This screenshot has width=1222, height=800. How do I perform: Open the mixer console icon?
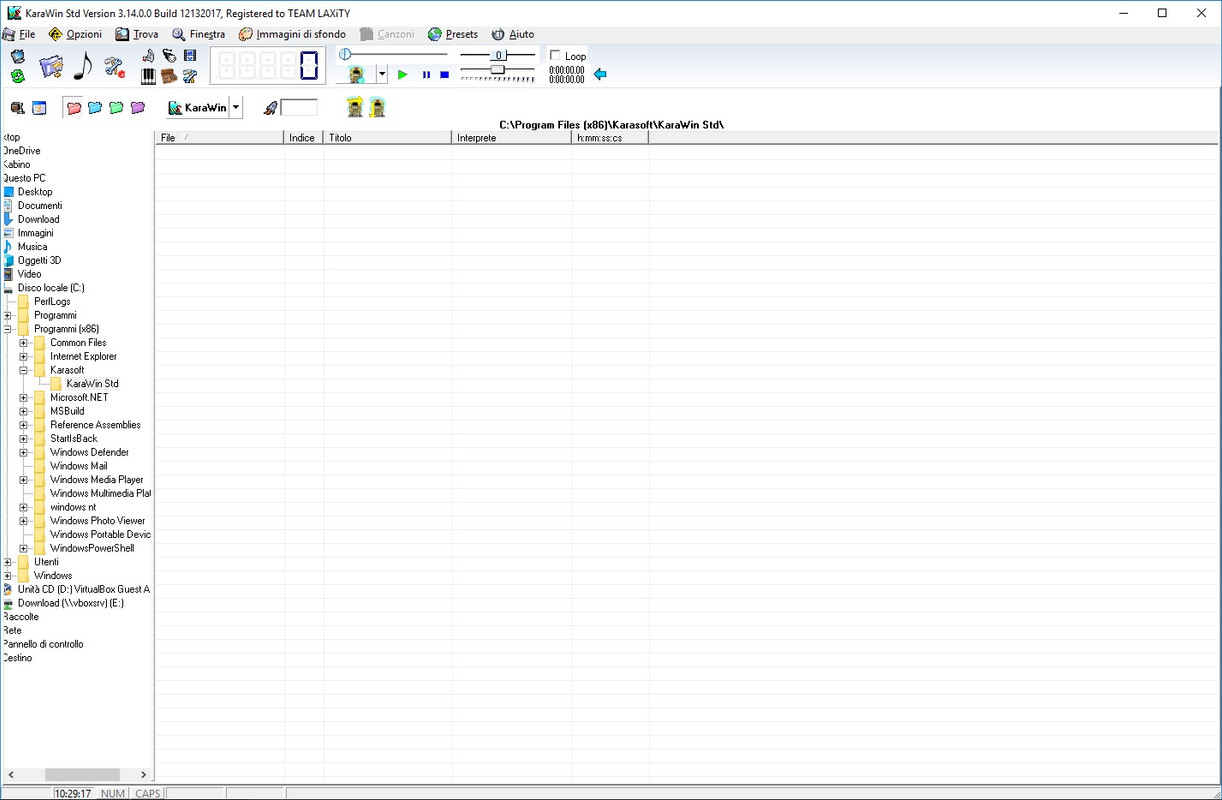tap(169, 76)
